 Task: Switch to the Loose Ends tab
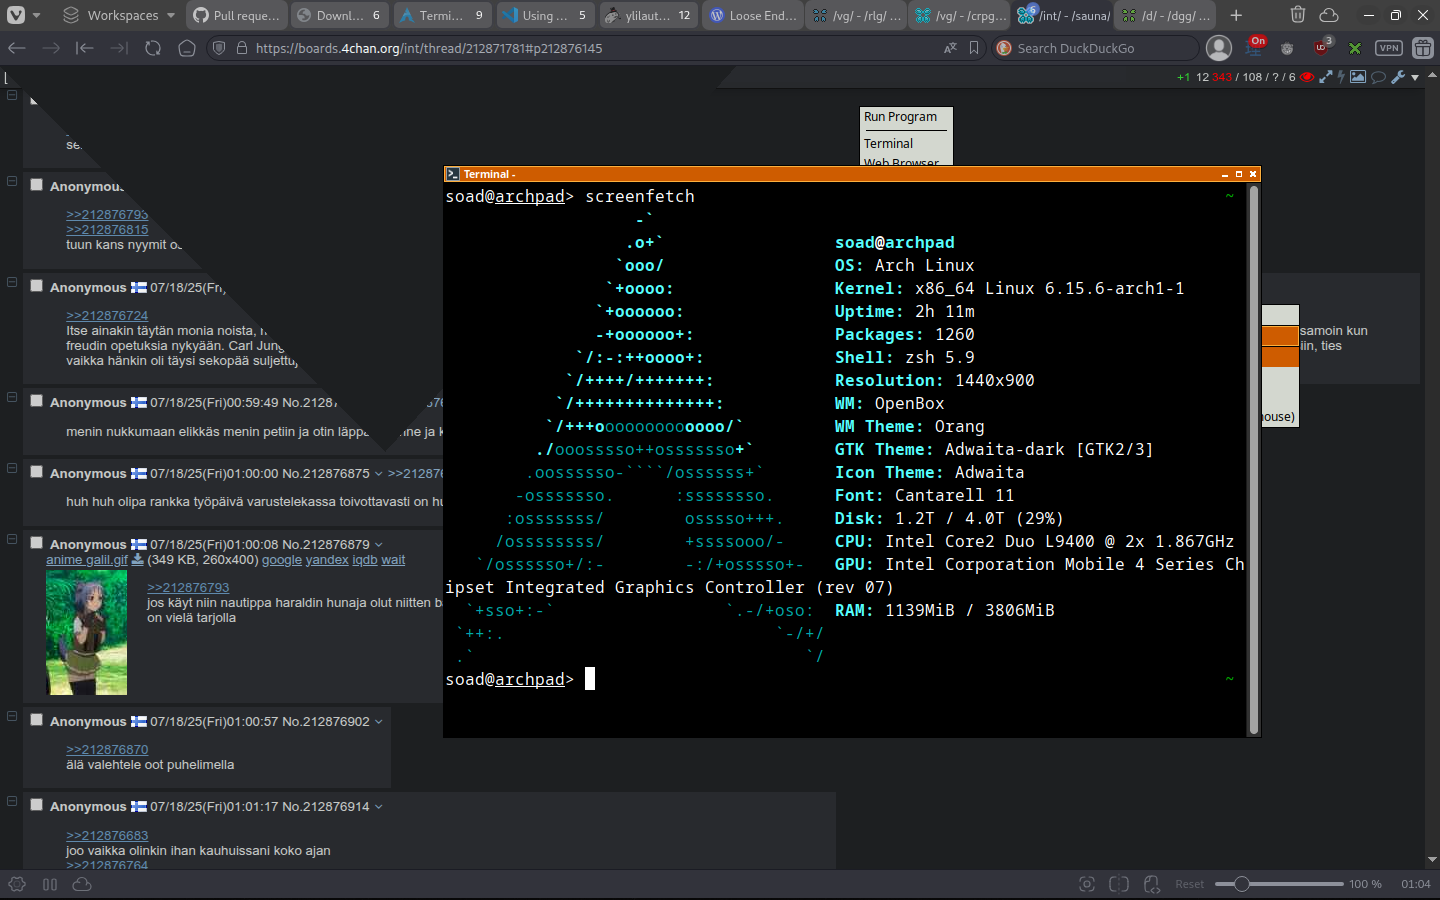pos(753,15)
